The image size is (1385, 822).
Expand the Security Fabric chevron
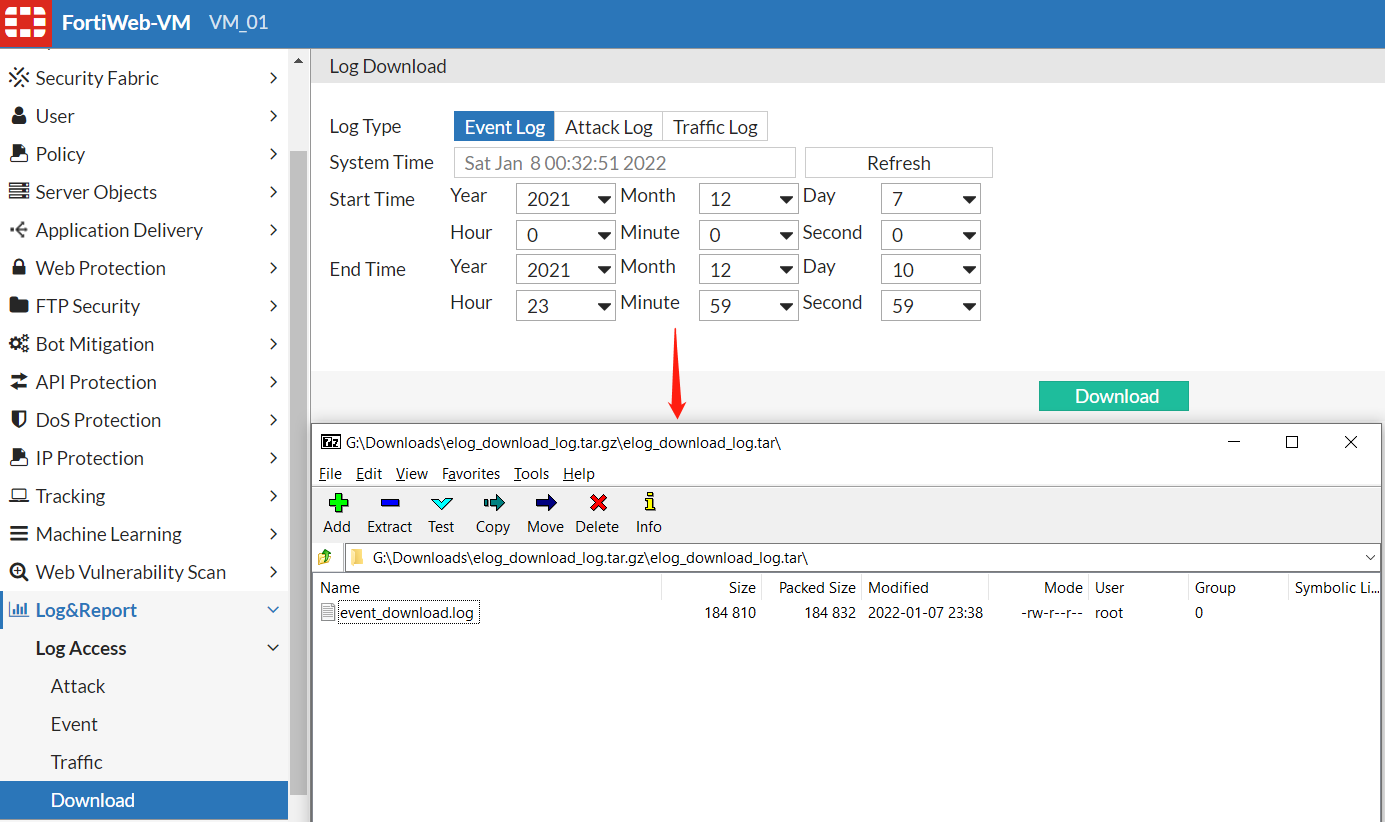[x=273, y=78]
